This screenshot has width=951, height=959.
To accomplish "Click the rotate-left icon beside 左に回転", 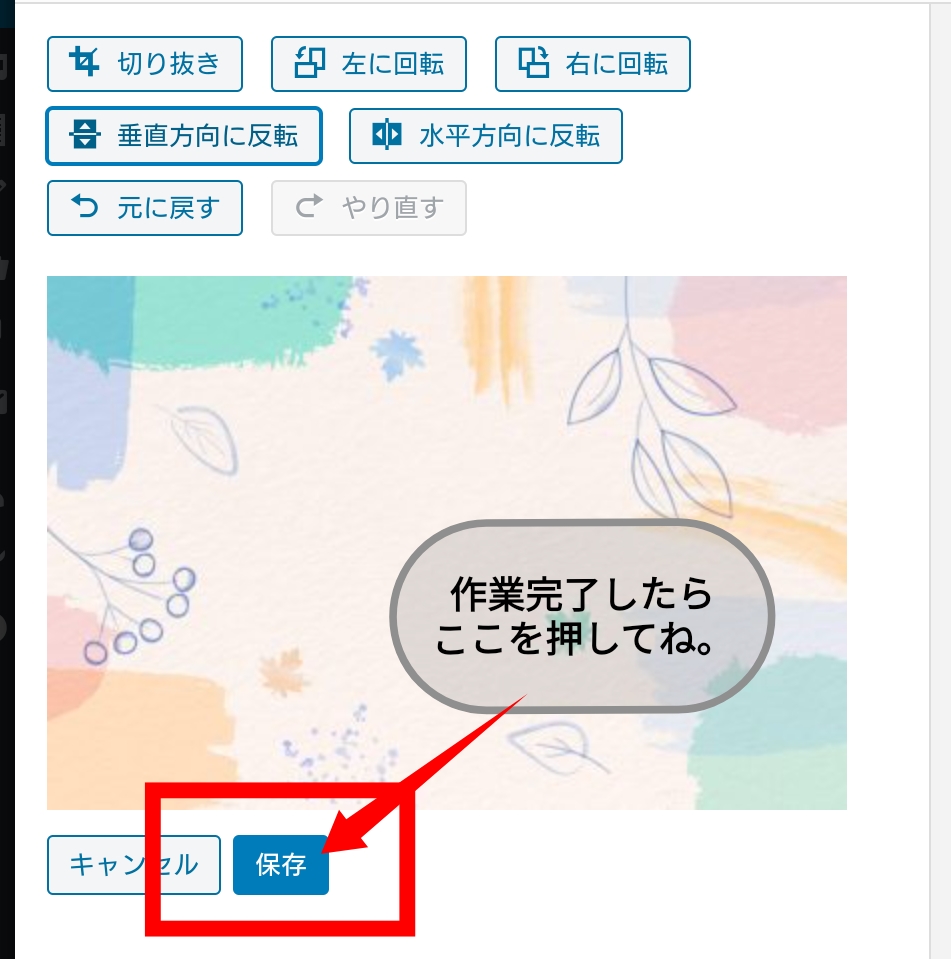I will (309, 62).
